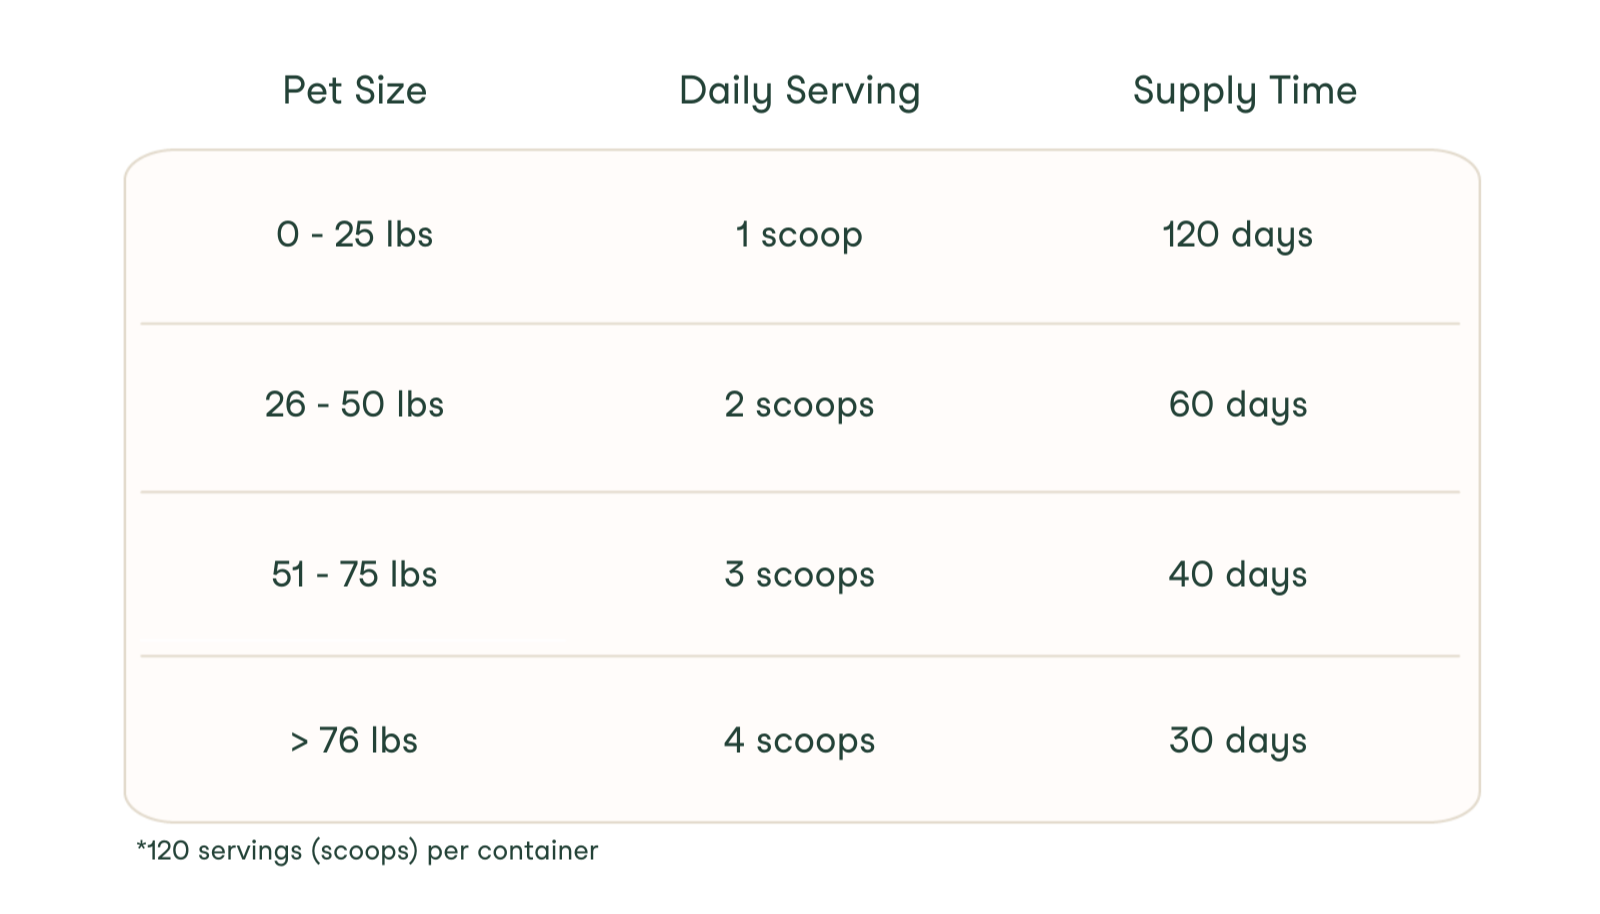This screenshot has width=1600, height=914.
Task: Click the 60 days supply cell
Action: pos(1237,405)
